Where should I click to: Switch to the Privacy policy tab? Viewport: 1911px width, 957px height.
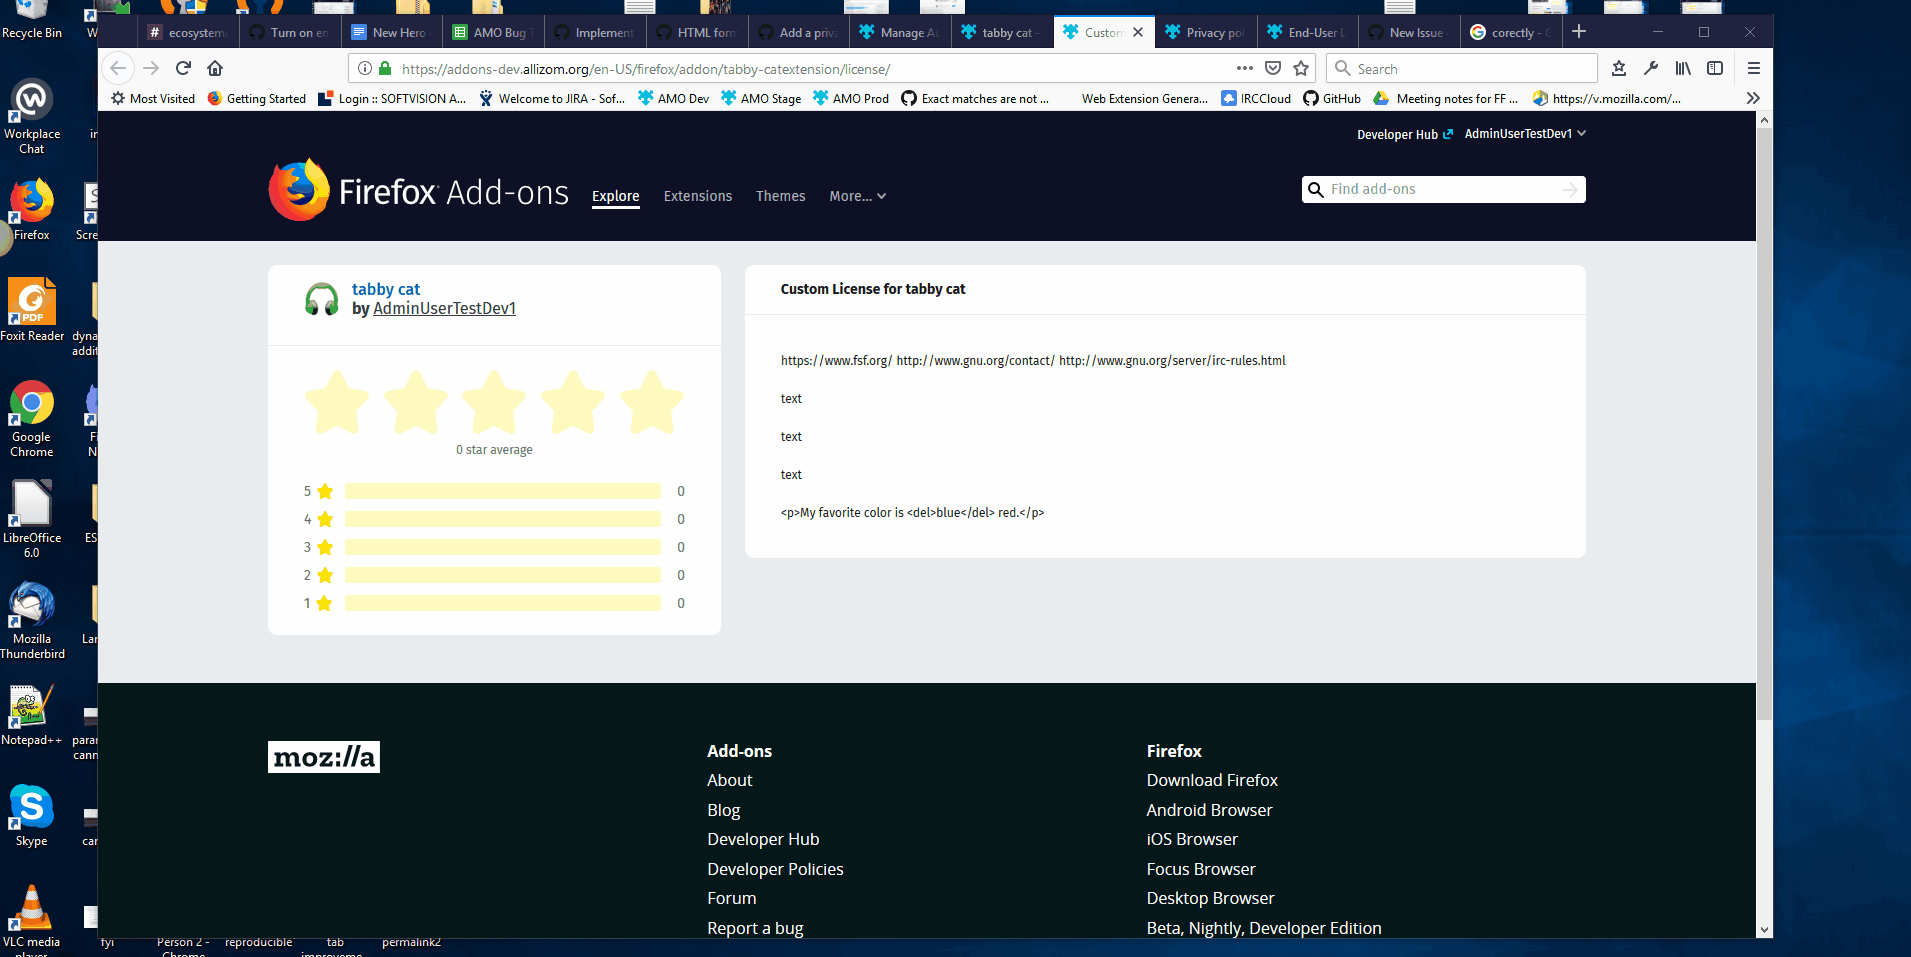pyautogui.click(x=1205, y=32)
